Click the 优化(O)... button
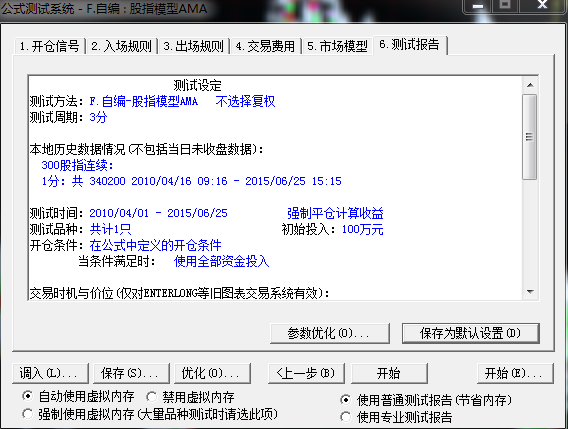The image size is (568, 429). pos(213,373)
